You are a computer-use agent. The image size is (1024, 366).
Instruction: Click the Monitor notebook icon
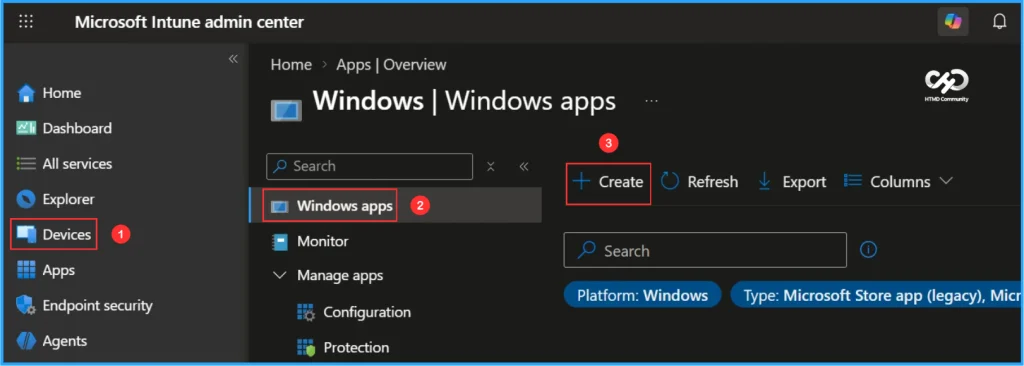pyautogui.click(x=280, y=241)
